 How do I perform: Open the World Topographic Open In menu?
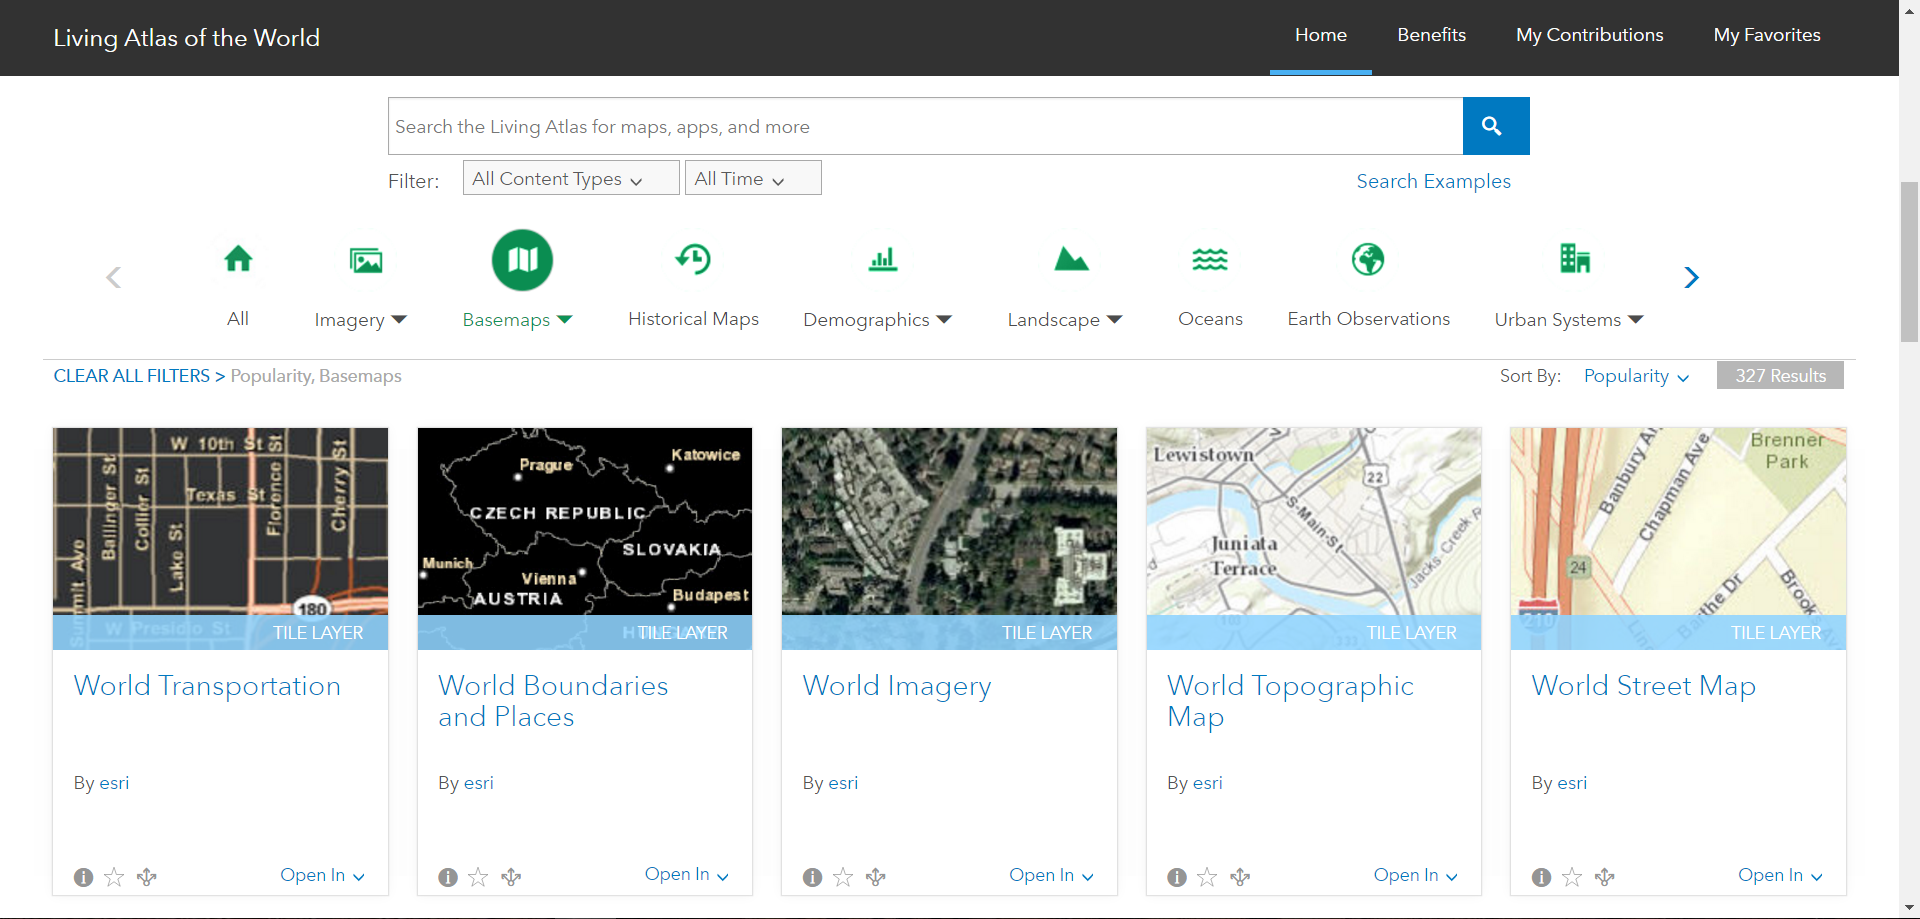point(1415,875)
